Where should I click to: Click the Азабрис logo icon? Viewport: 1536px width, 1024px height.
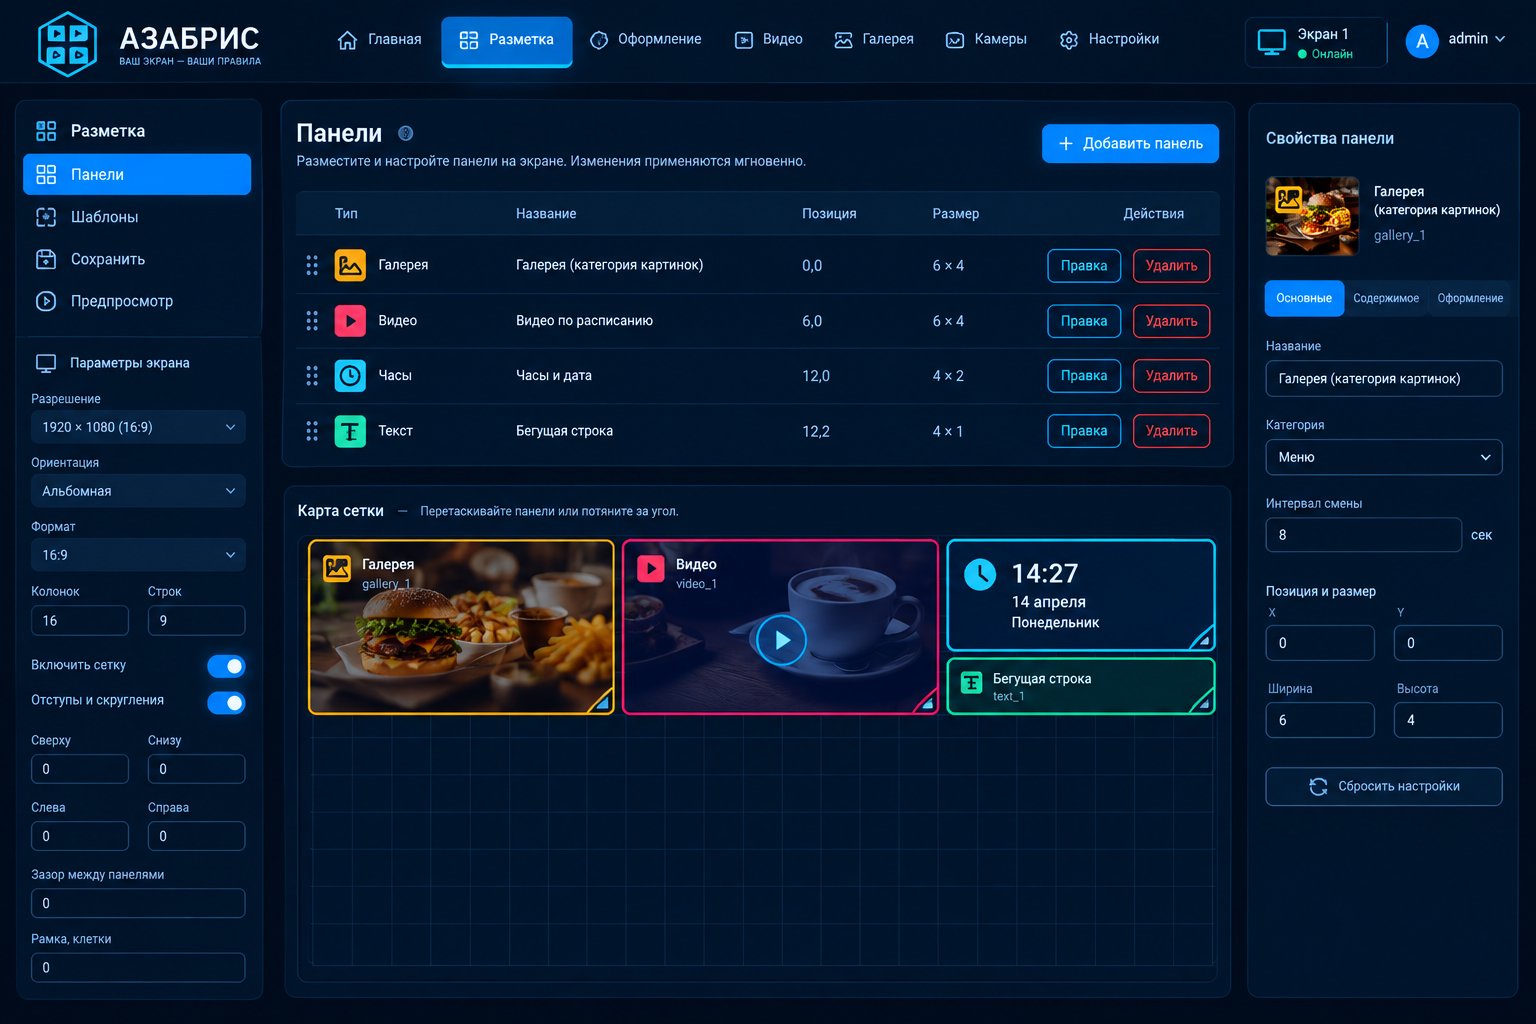pyautogui.click(x=67, y=43)
